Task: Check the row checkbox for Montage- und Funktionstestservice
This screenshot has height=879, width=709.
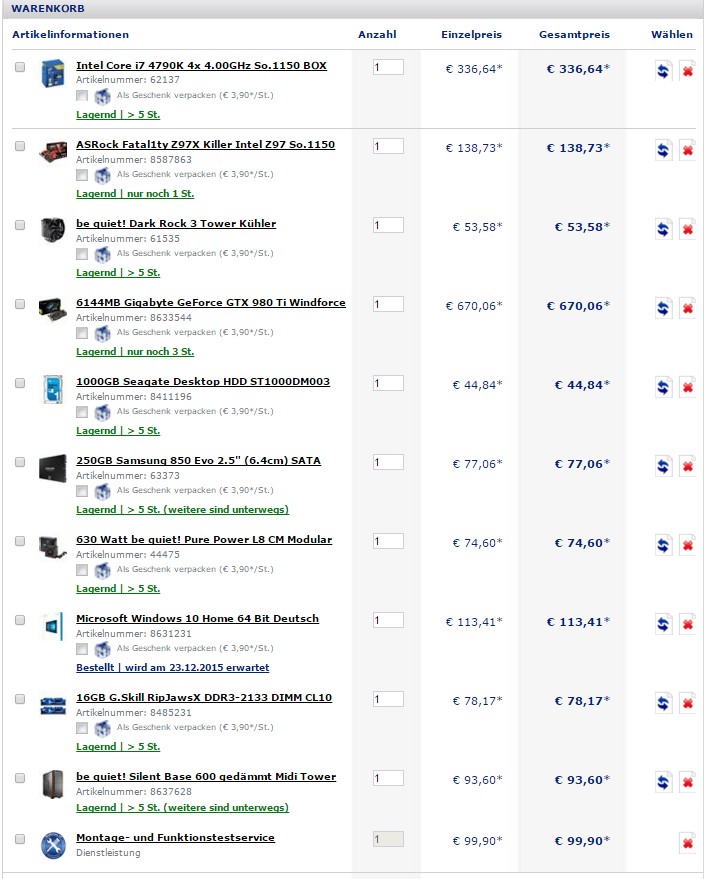Action: [x=20, y=838]
